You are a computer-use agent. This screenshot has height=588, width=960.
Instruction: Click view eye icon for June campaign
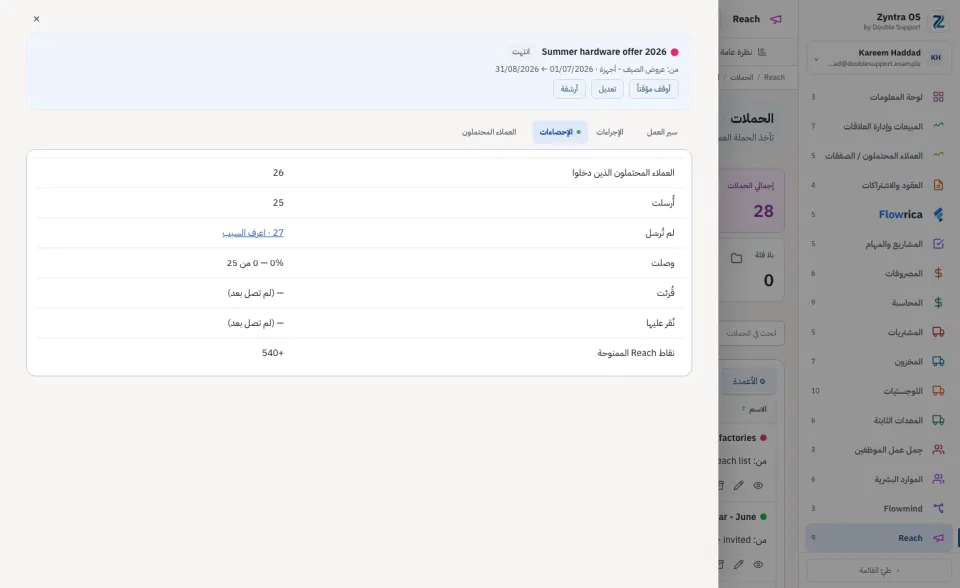point(758,565)
